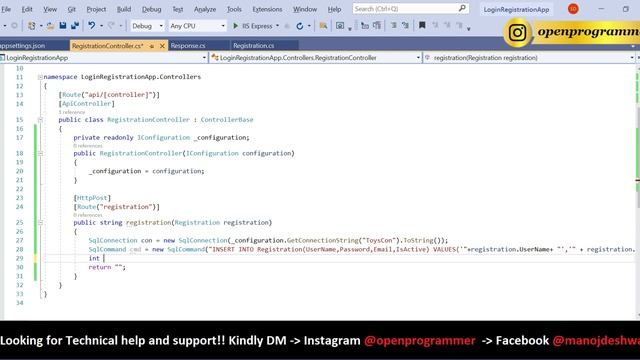Click the uncomment lines icon
The image size is (640, 360).
pyautogui.click(x=405, y=26)
